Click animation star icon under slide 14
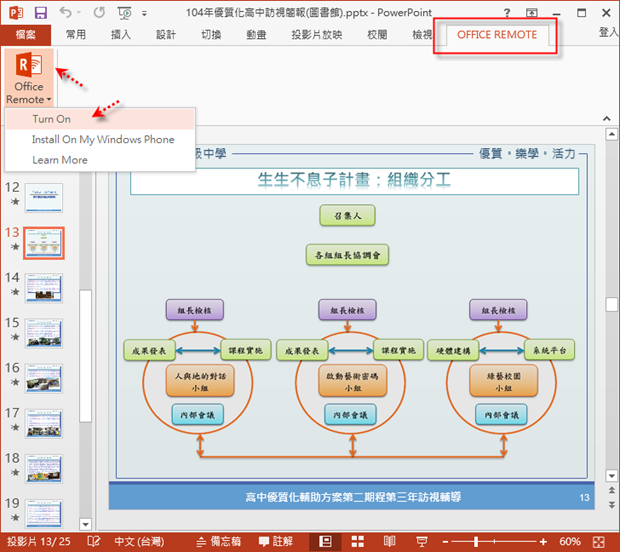This screenshot has height=552, width=620. point(15,292)
